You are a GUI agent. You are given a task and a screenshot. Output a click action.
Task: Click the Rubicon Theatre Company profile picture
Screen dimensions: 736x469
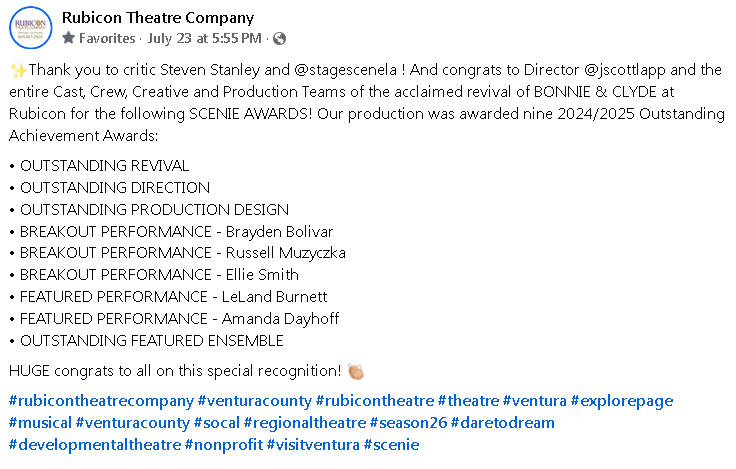(x=31, y=27)
